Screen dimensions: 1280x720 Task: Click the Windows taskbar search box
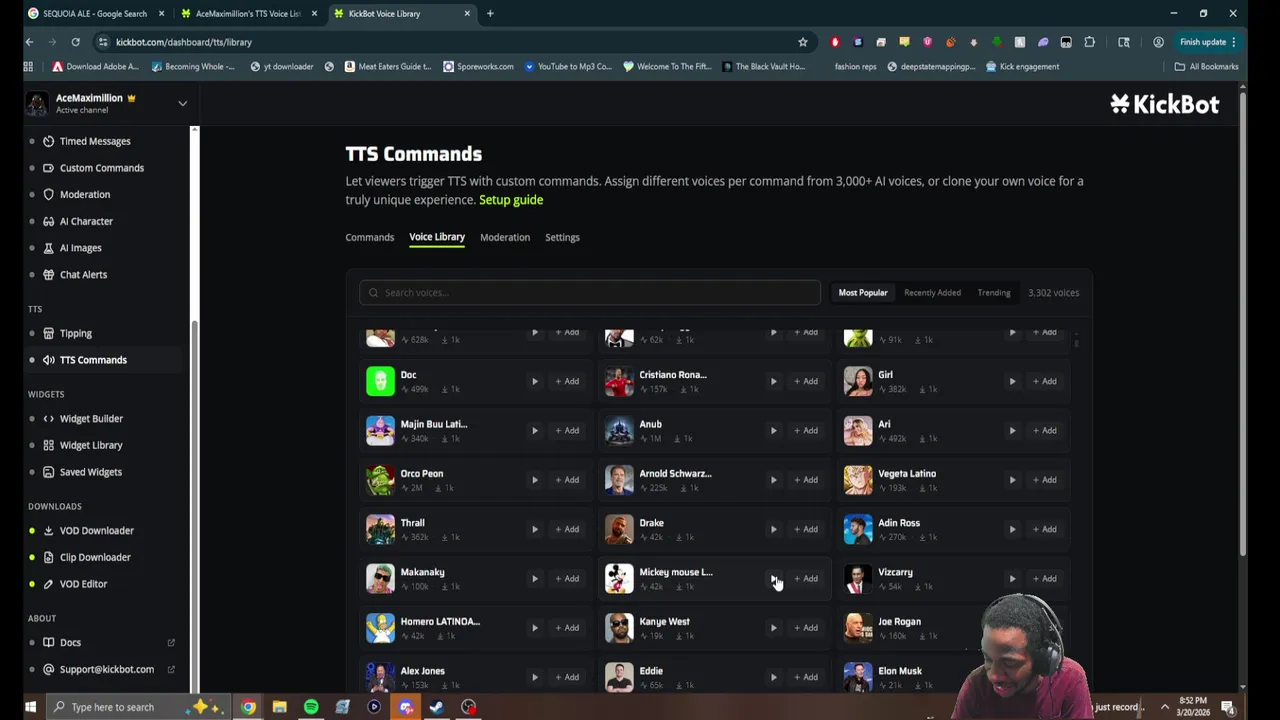138,707
